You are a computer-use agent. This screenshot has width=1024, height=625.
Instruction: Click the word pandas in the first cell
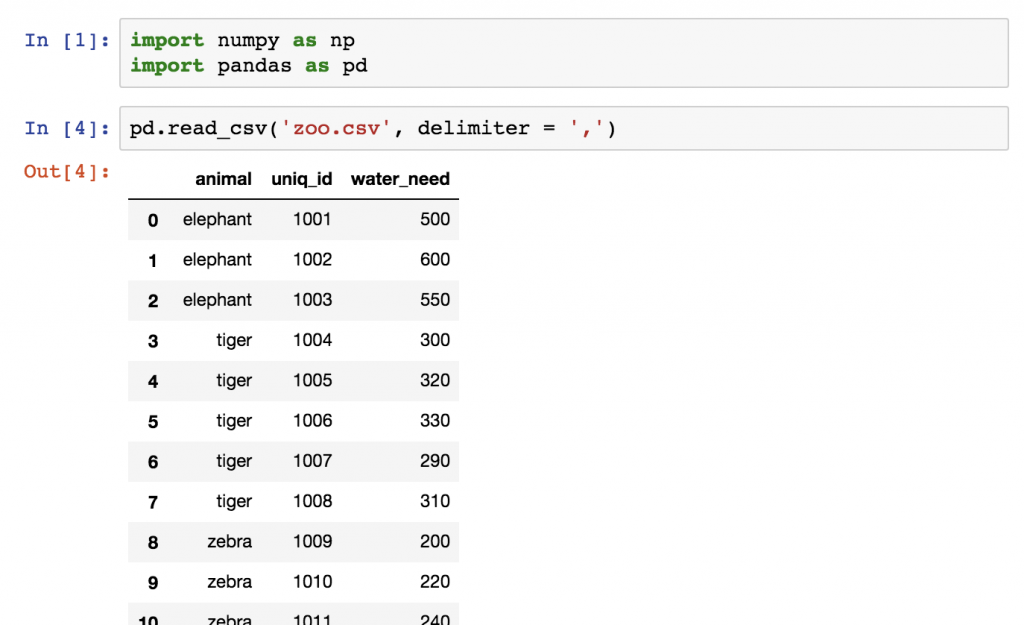[254, 65]
